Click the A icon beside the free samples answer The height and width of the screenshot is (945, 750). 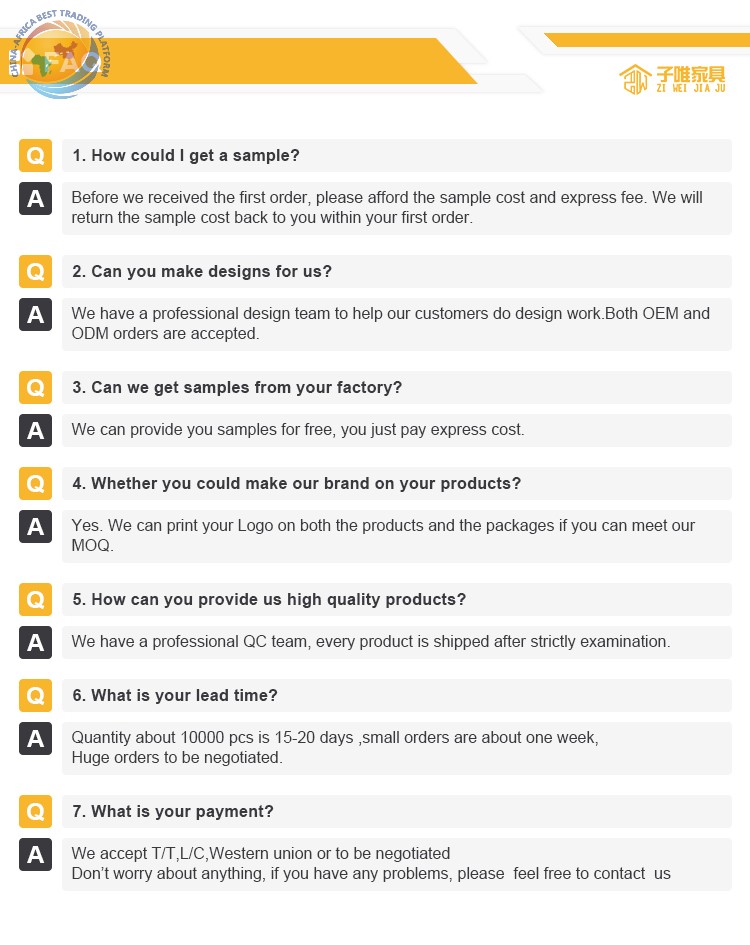36,430
